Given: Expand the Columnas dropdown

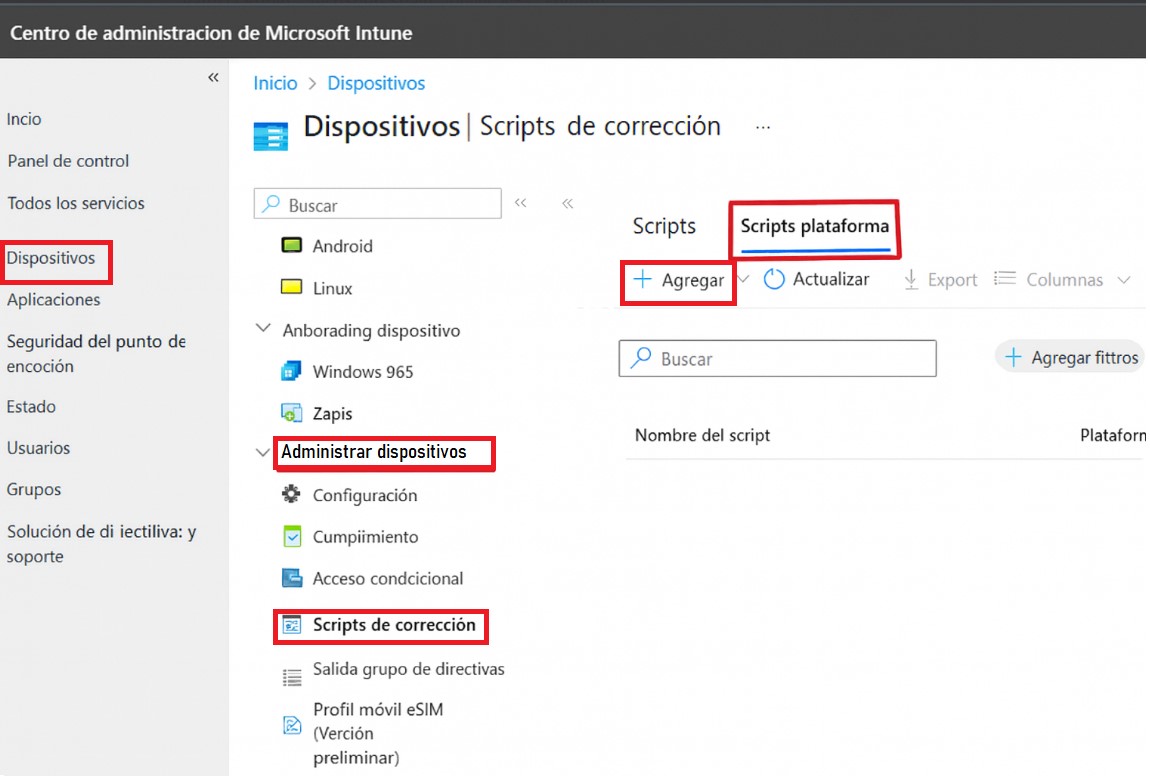Looking at the screenshot, I should [x=1123, y=280].
